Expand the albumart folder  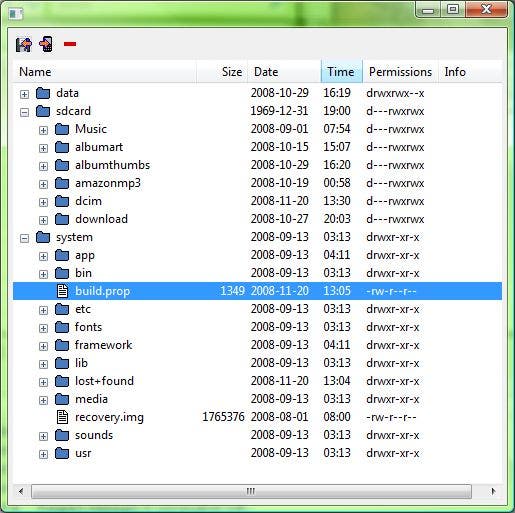43,148
